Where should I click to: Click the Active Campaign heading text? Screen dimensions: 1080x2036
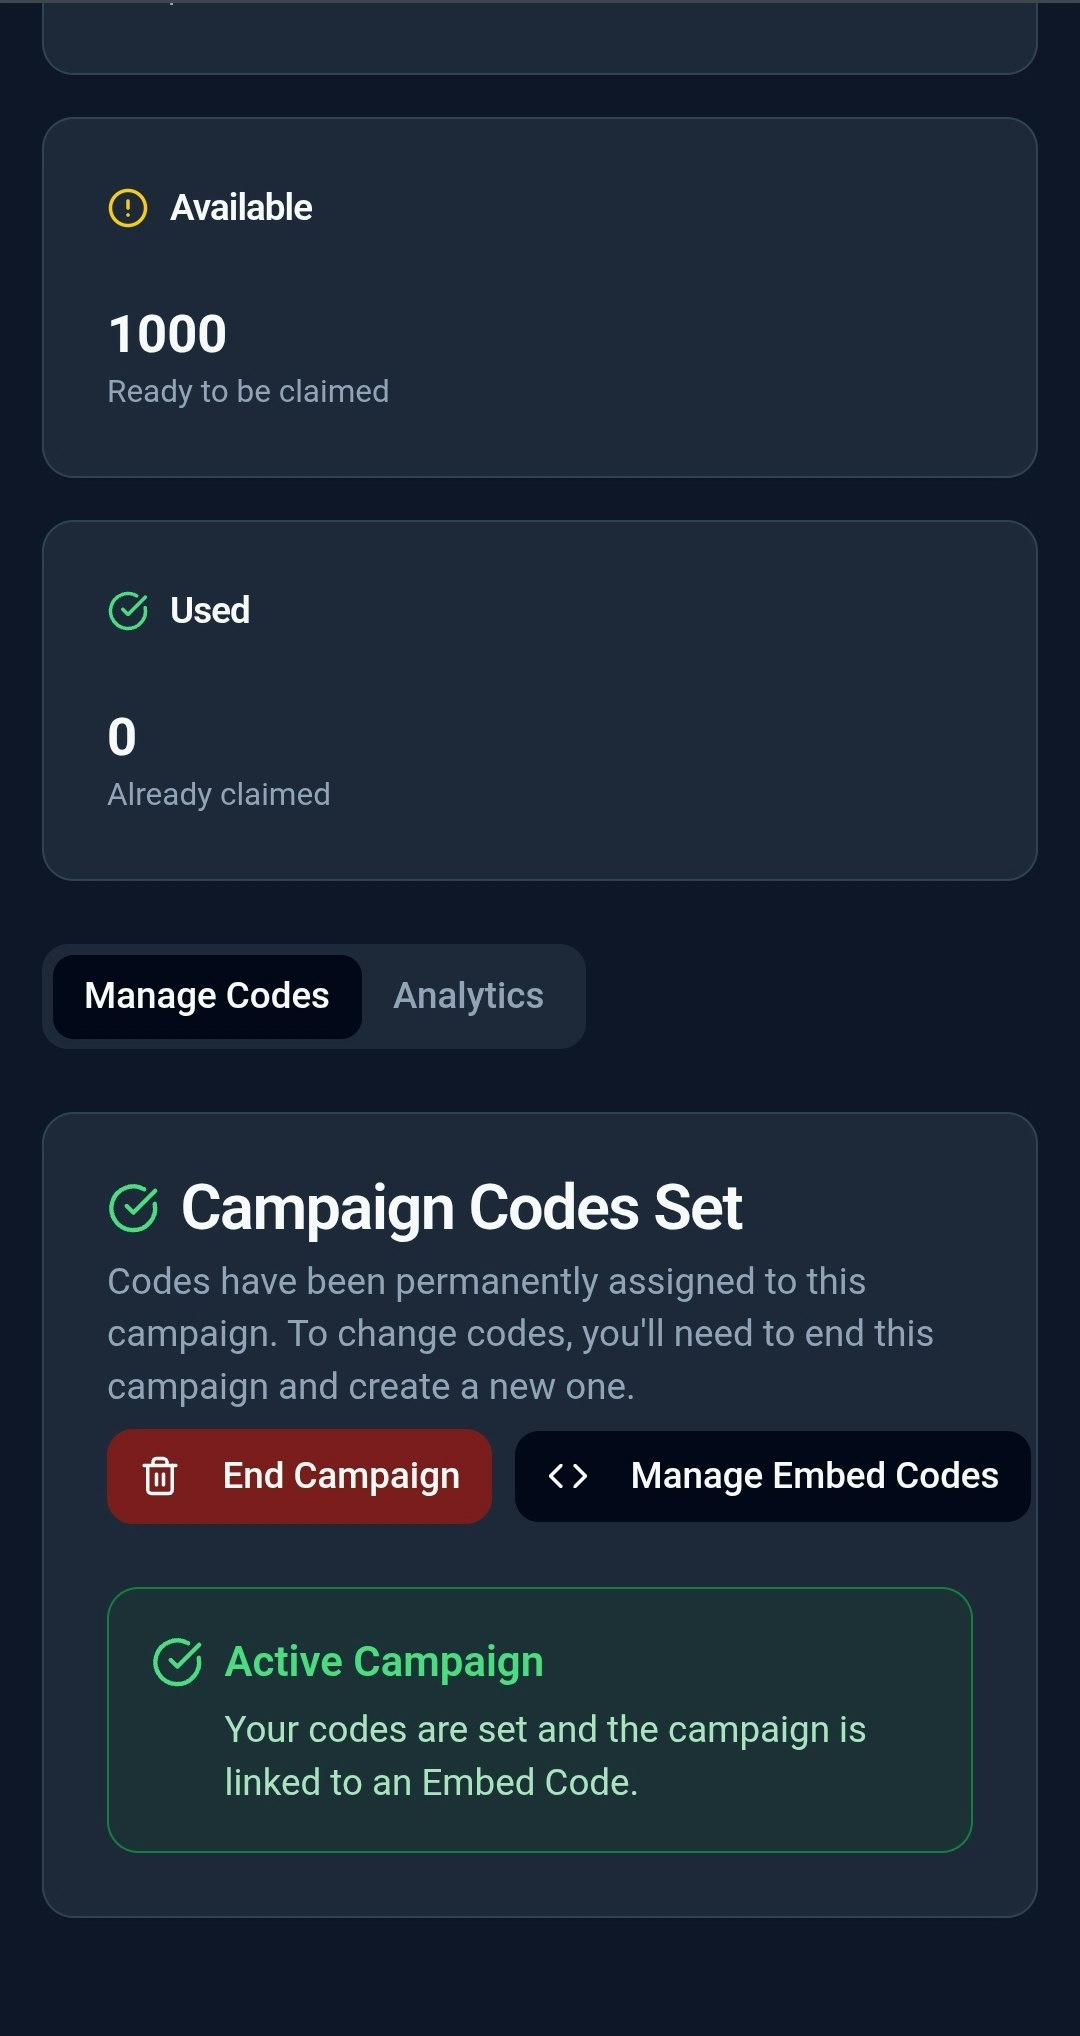(384, 1662)
